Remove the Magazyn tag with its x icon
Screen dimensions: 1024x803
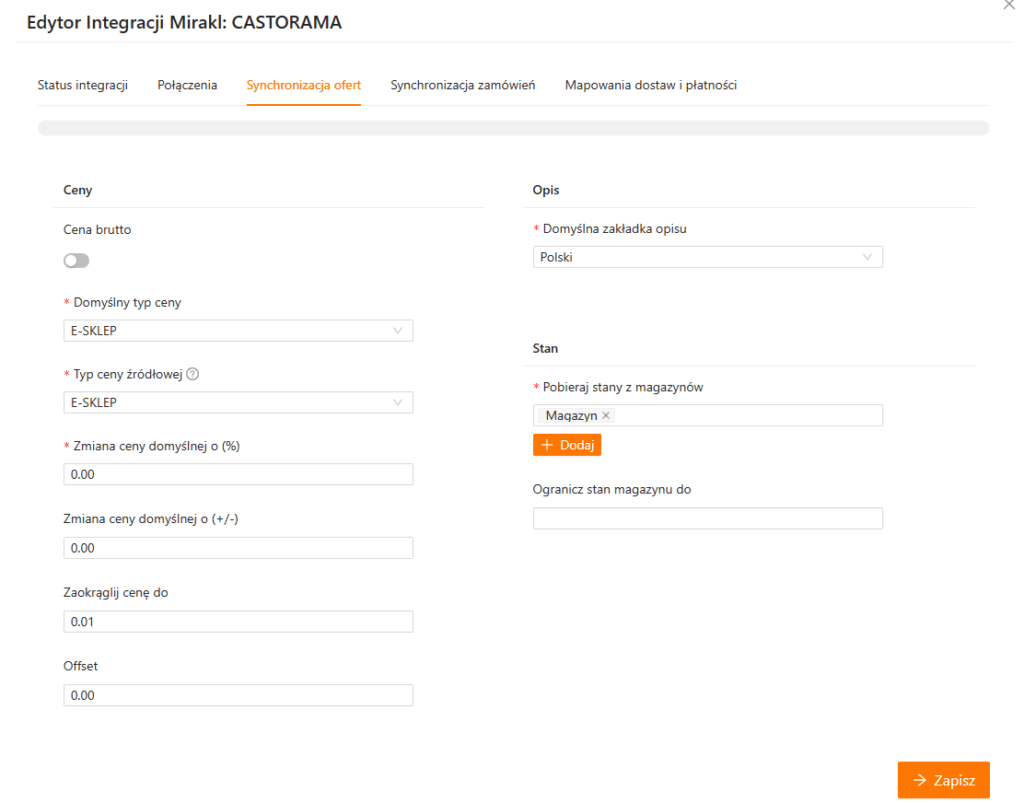pyautogui.click(x=606, y=415)
